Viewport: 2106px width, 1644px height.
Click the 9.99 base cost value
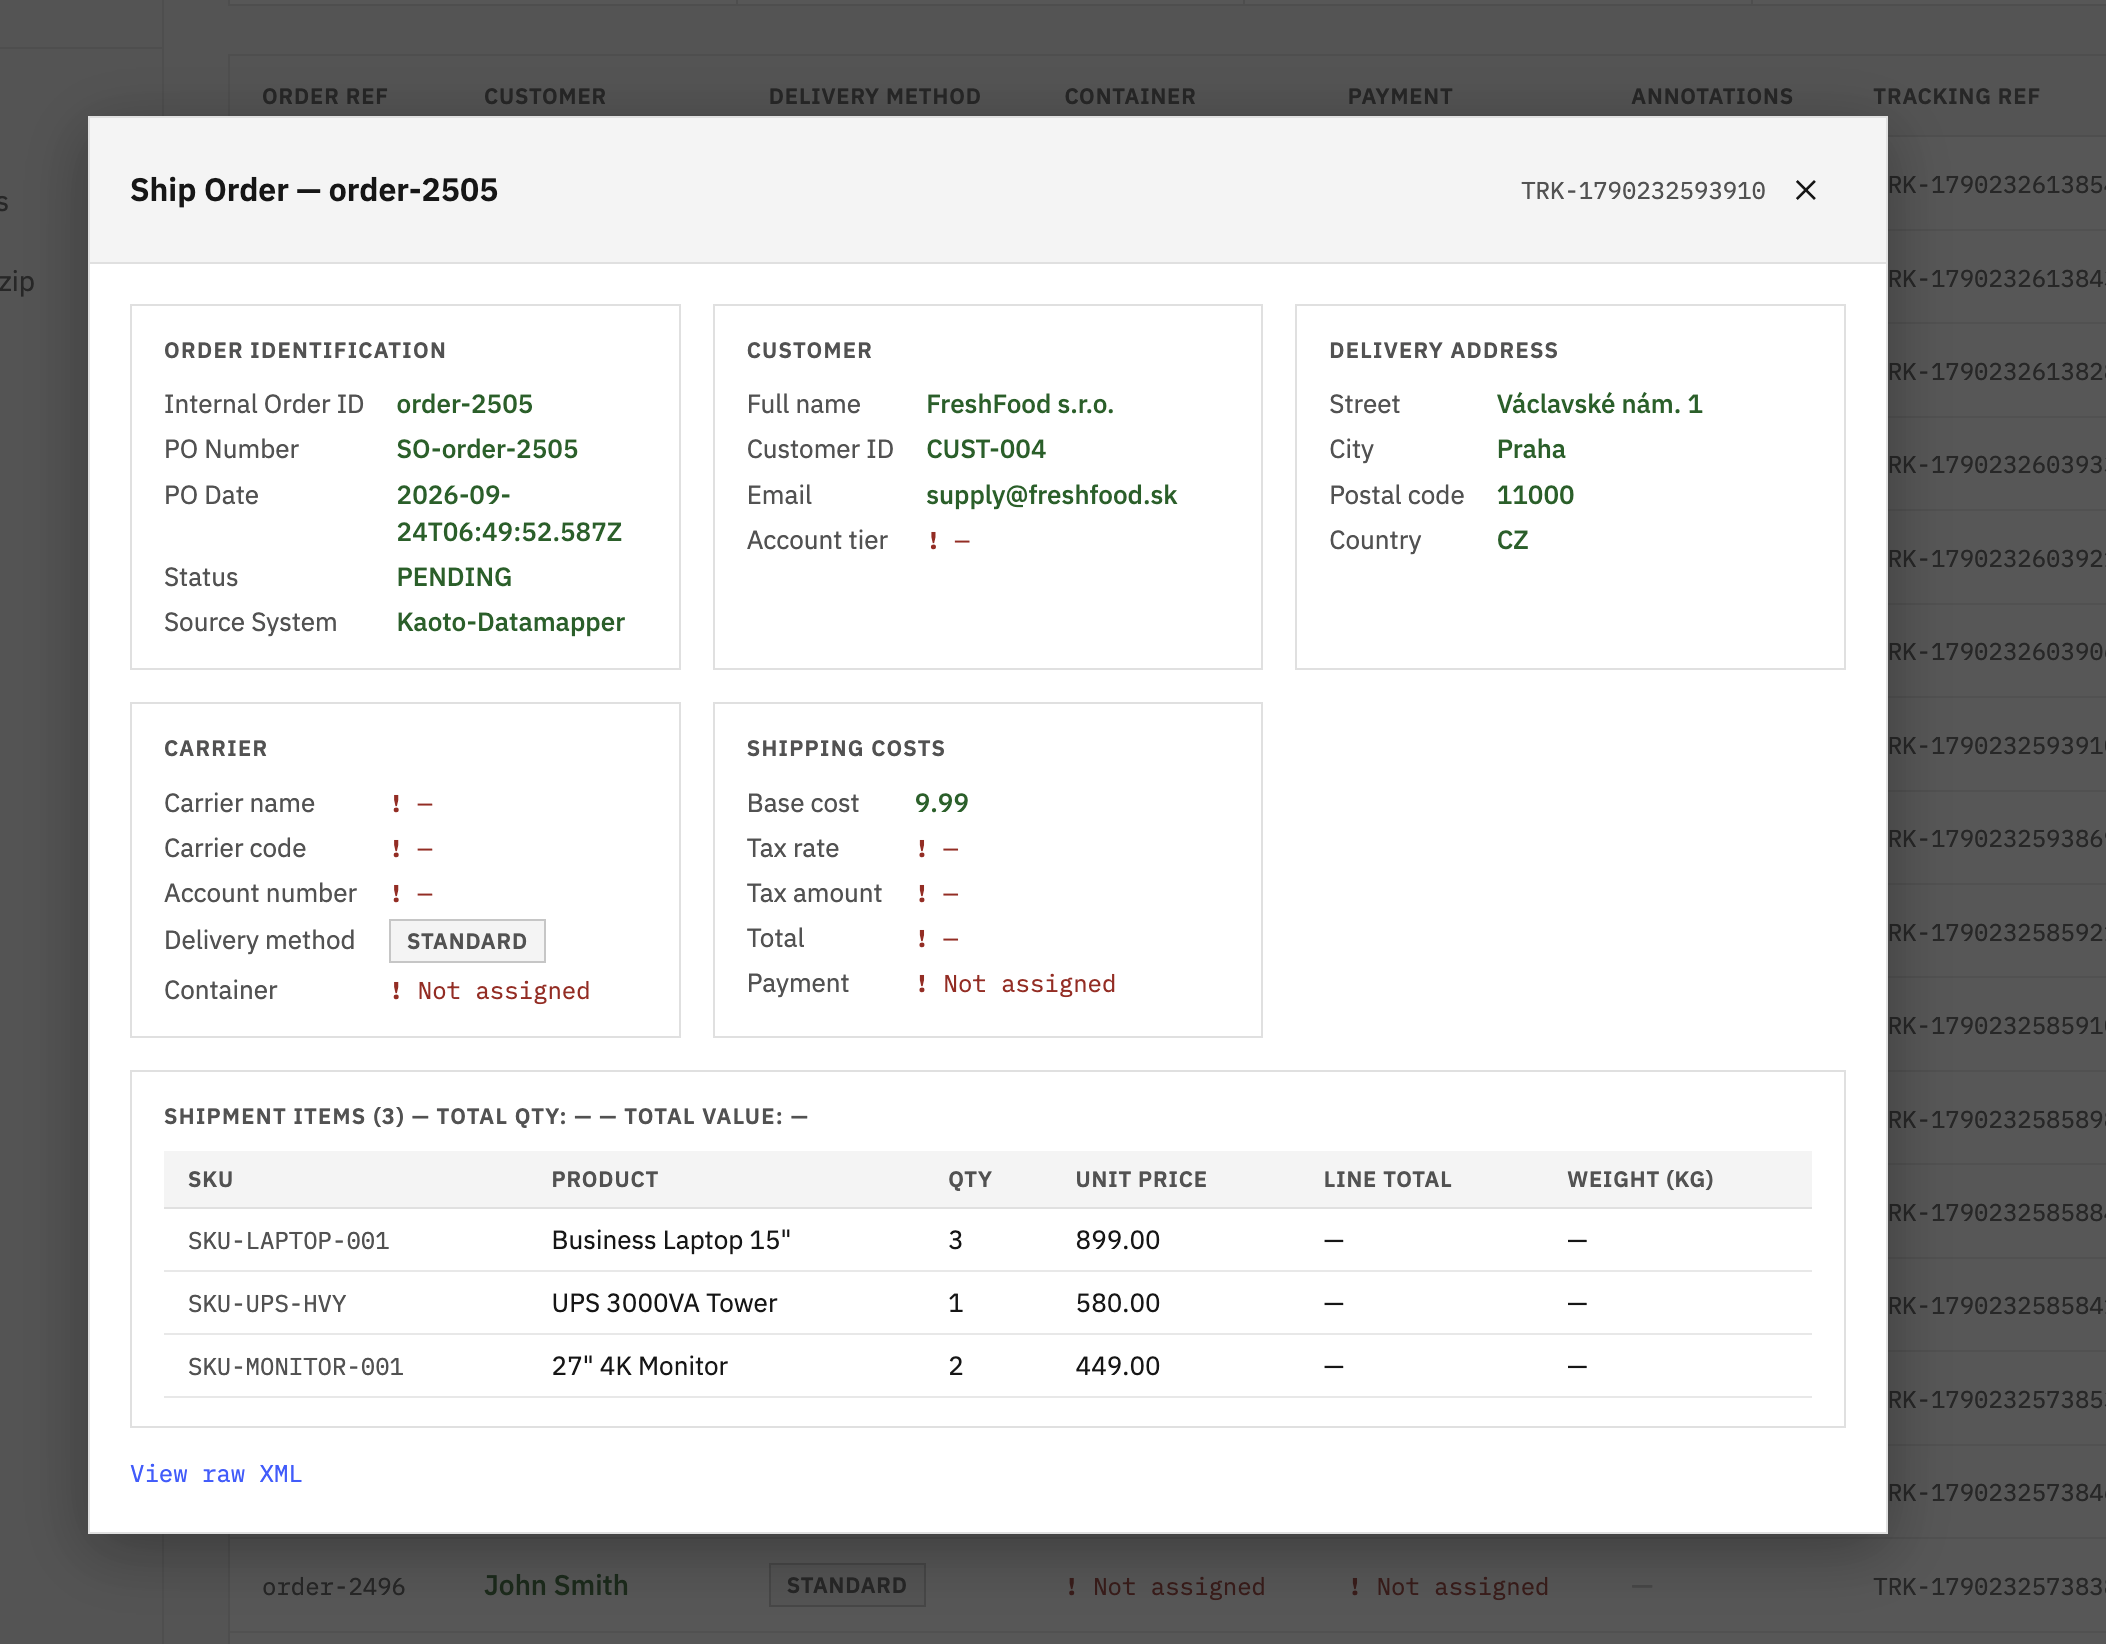[941, 803]
